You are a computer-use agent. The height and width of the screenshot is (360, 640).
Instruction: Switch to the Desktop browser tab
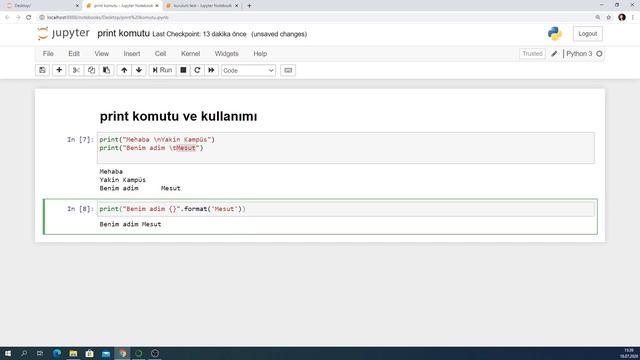41,6
